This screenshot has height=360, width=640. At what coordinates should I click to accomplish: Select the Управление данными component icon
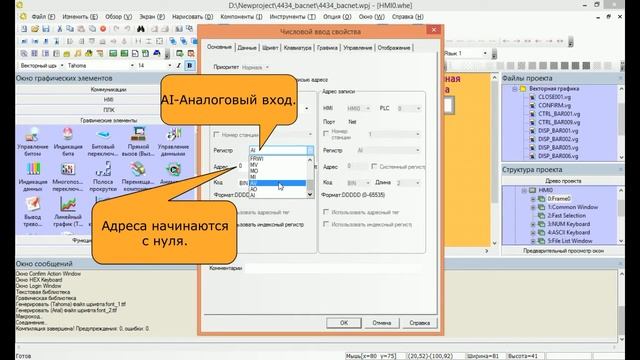click(x=173, y=135)
